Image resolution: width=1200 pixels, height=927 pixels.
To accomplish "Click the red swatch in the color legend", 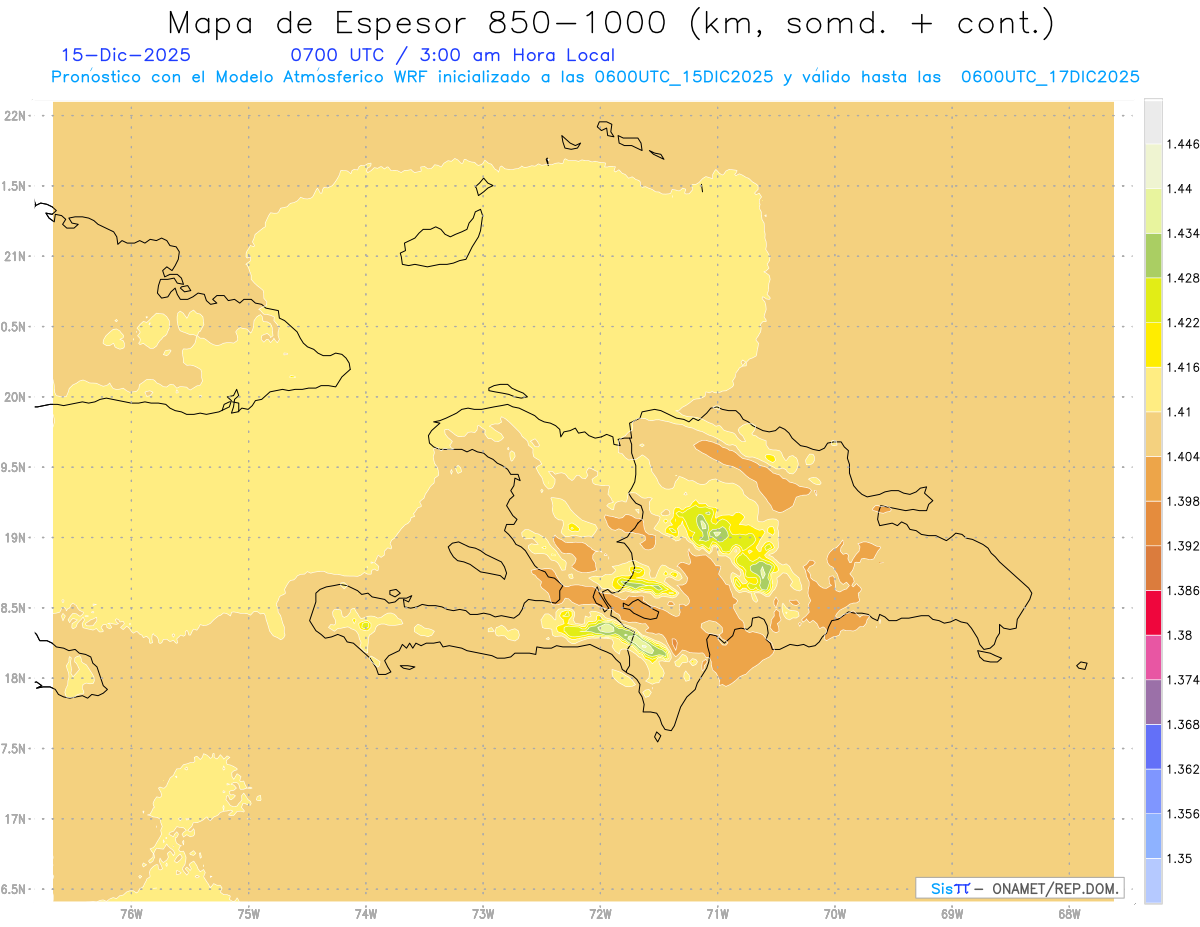I will (x=1153, y=612).
